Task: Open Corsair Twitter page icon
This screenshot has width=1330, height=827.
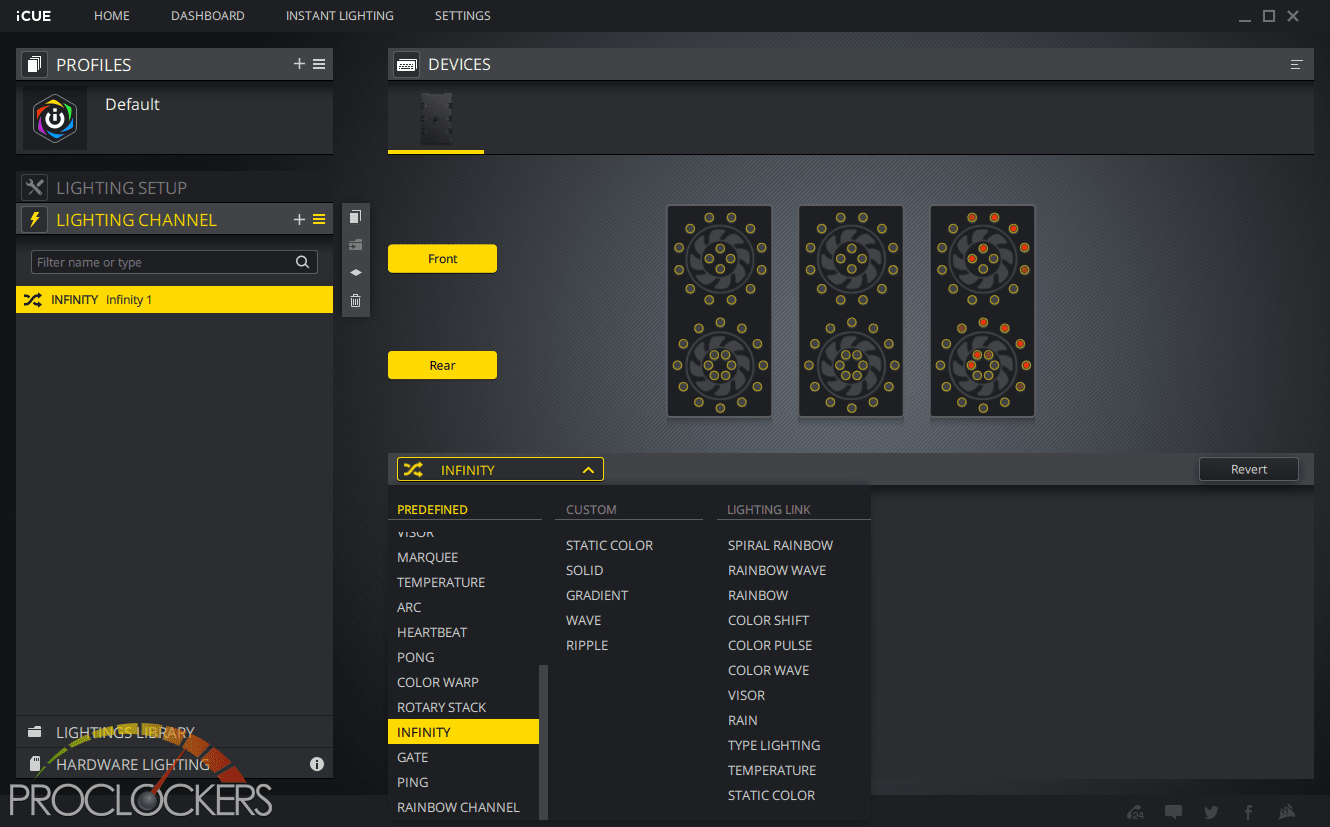Action: point(1212,812)
